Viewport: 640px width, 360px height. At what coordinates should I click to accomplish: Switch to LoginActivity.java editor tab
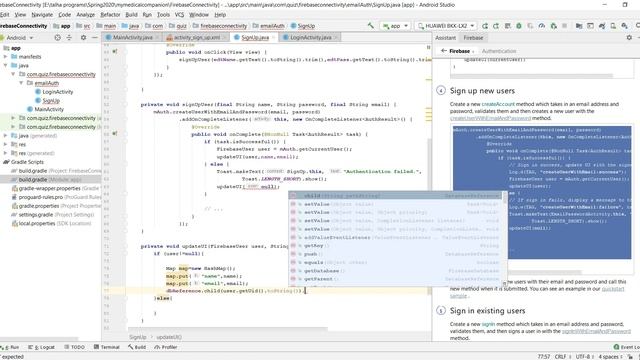(x=310, y=38)
